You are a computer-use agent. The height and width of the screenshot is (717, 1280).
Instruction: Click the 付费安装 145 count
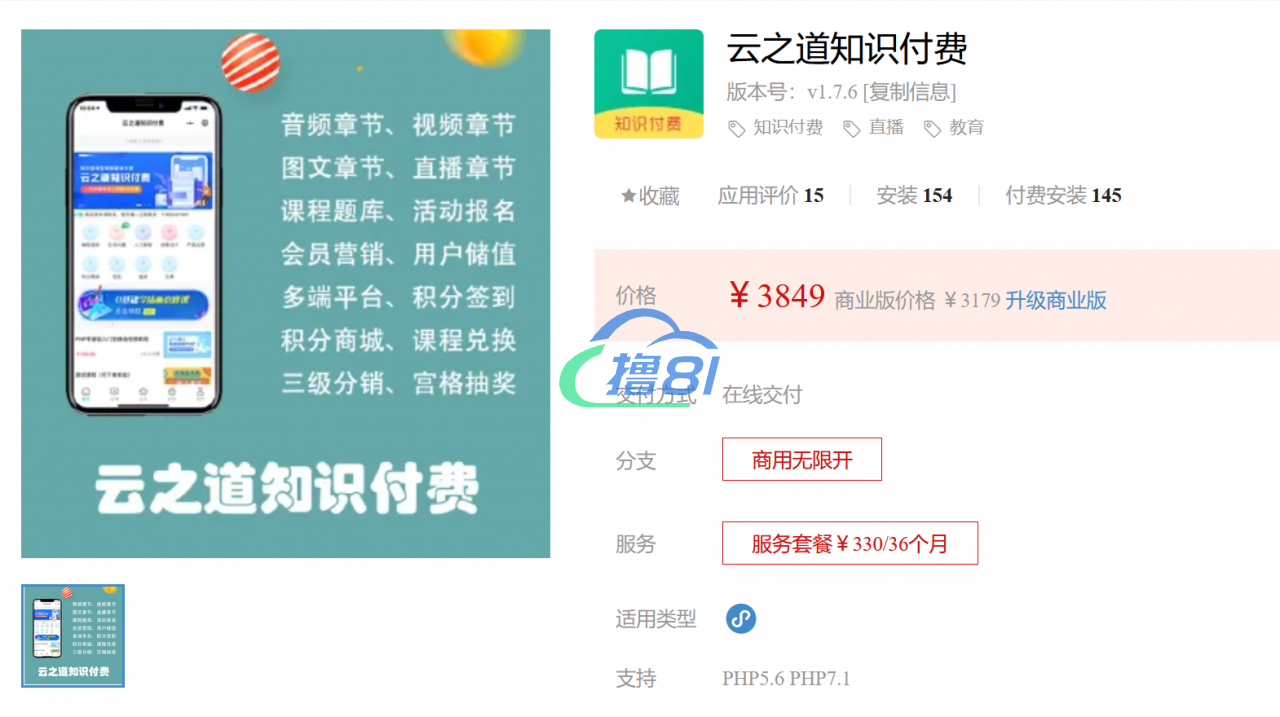coord(1063,196)
